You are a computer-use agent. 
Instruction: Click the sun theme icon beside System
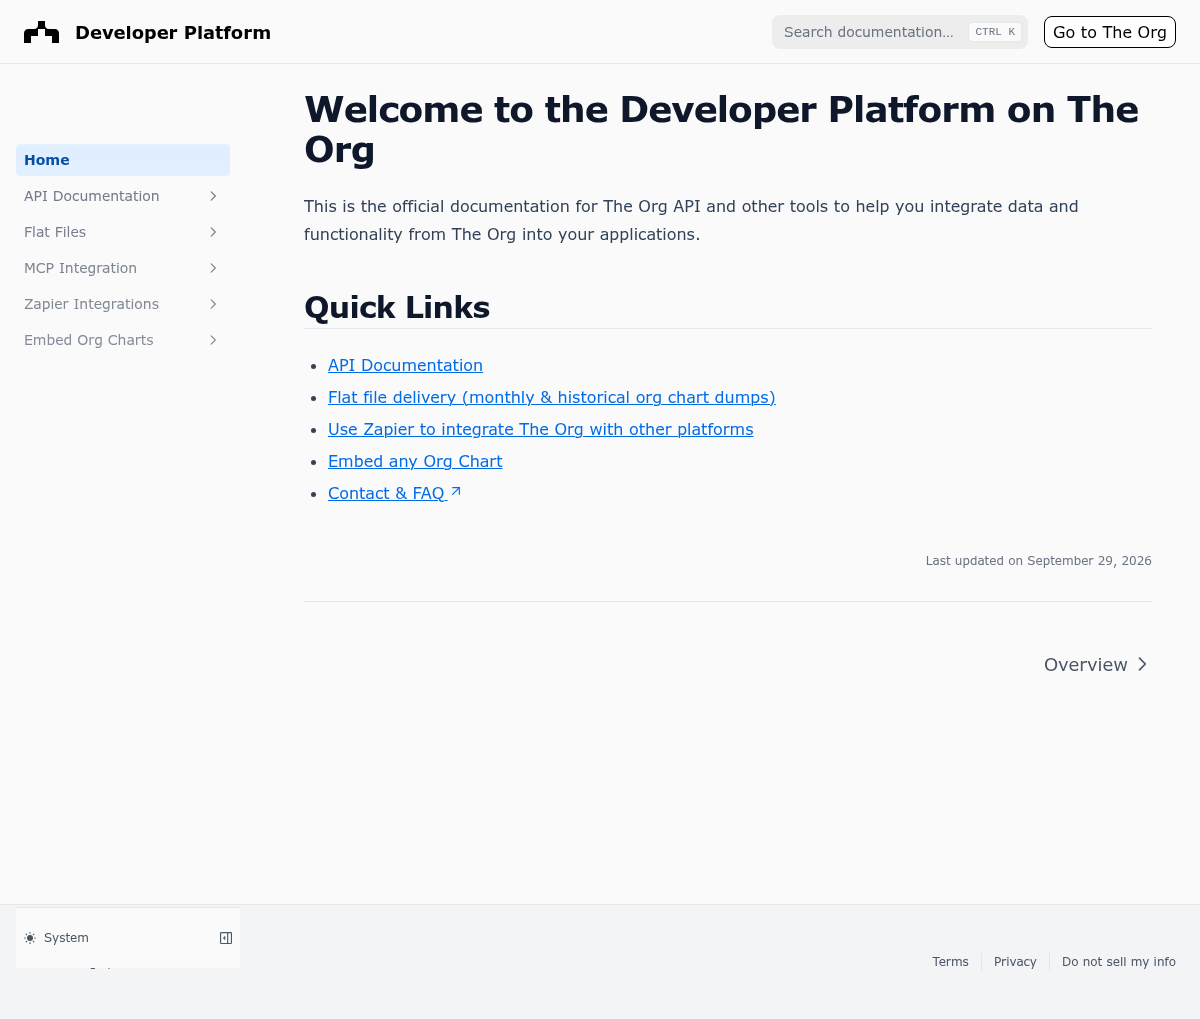point(30,938)
